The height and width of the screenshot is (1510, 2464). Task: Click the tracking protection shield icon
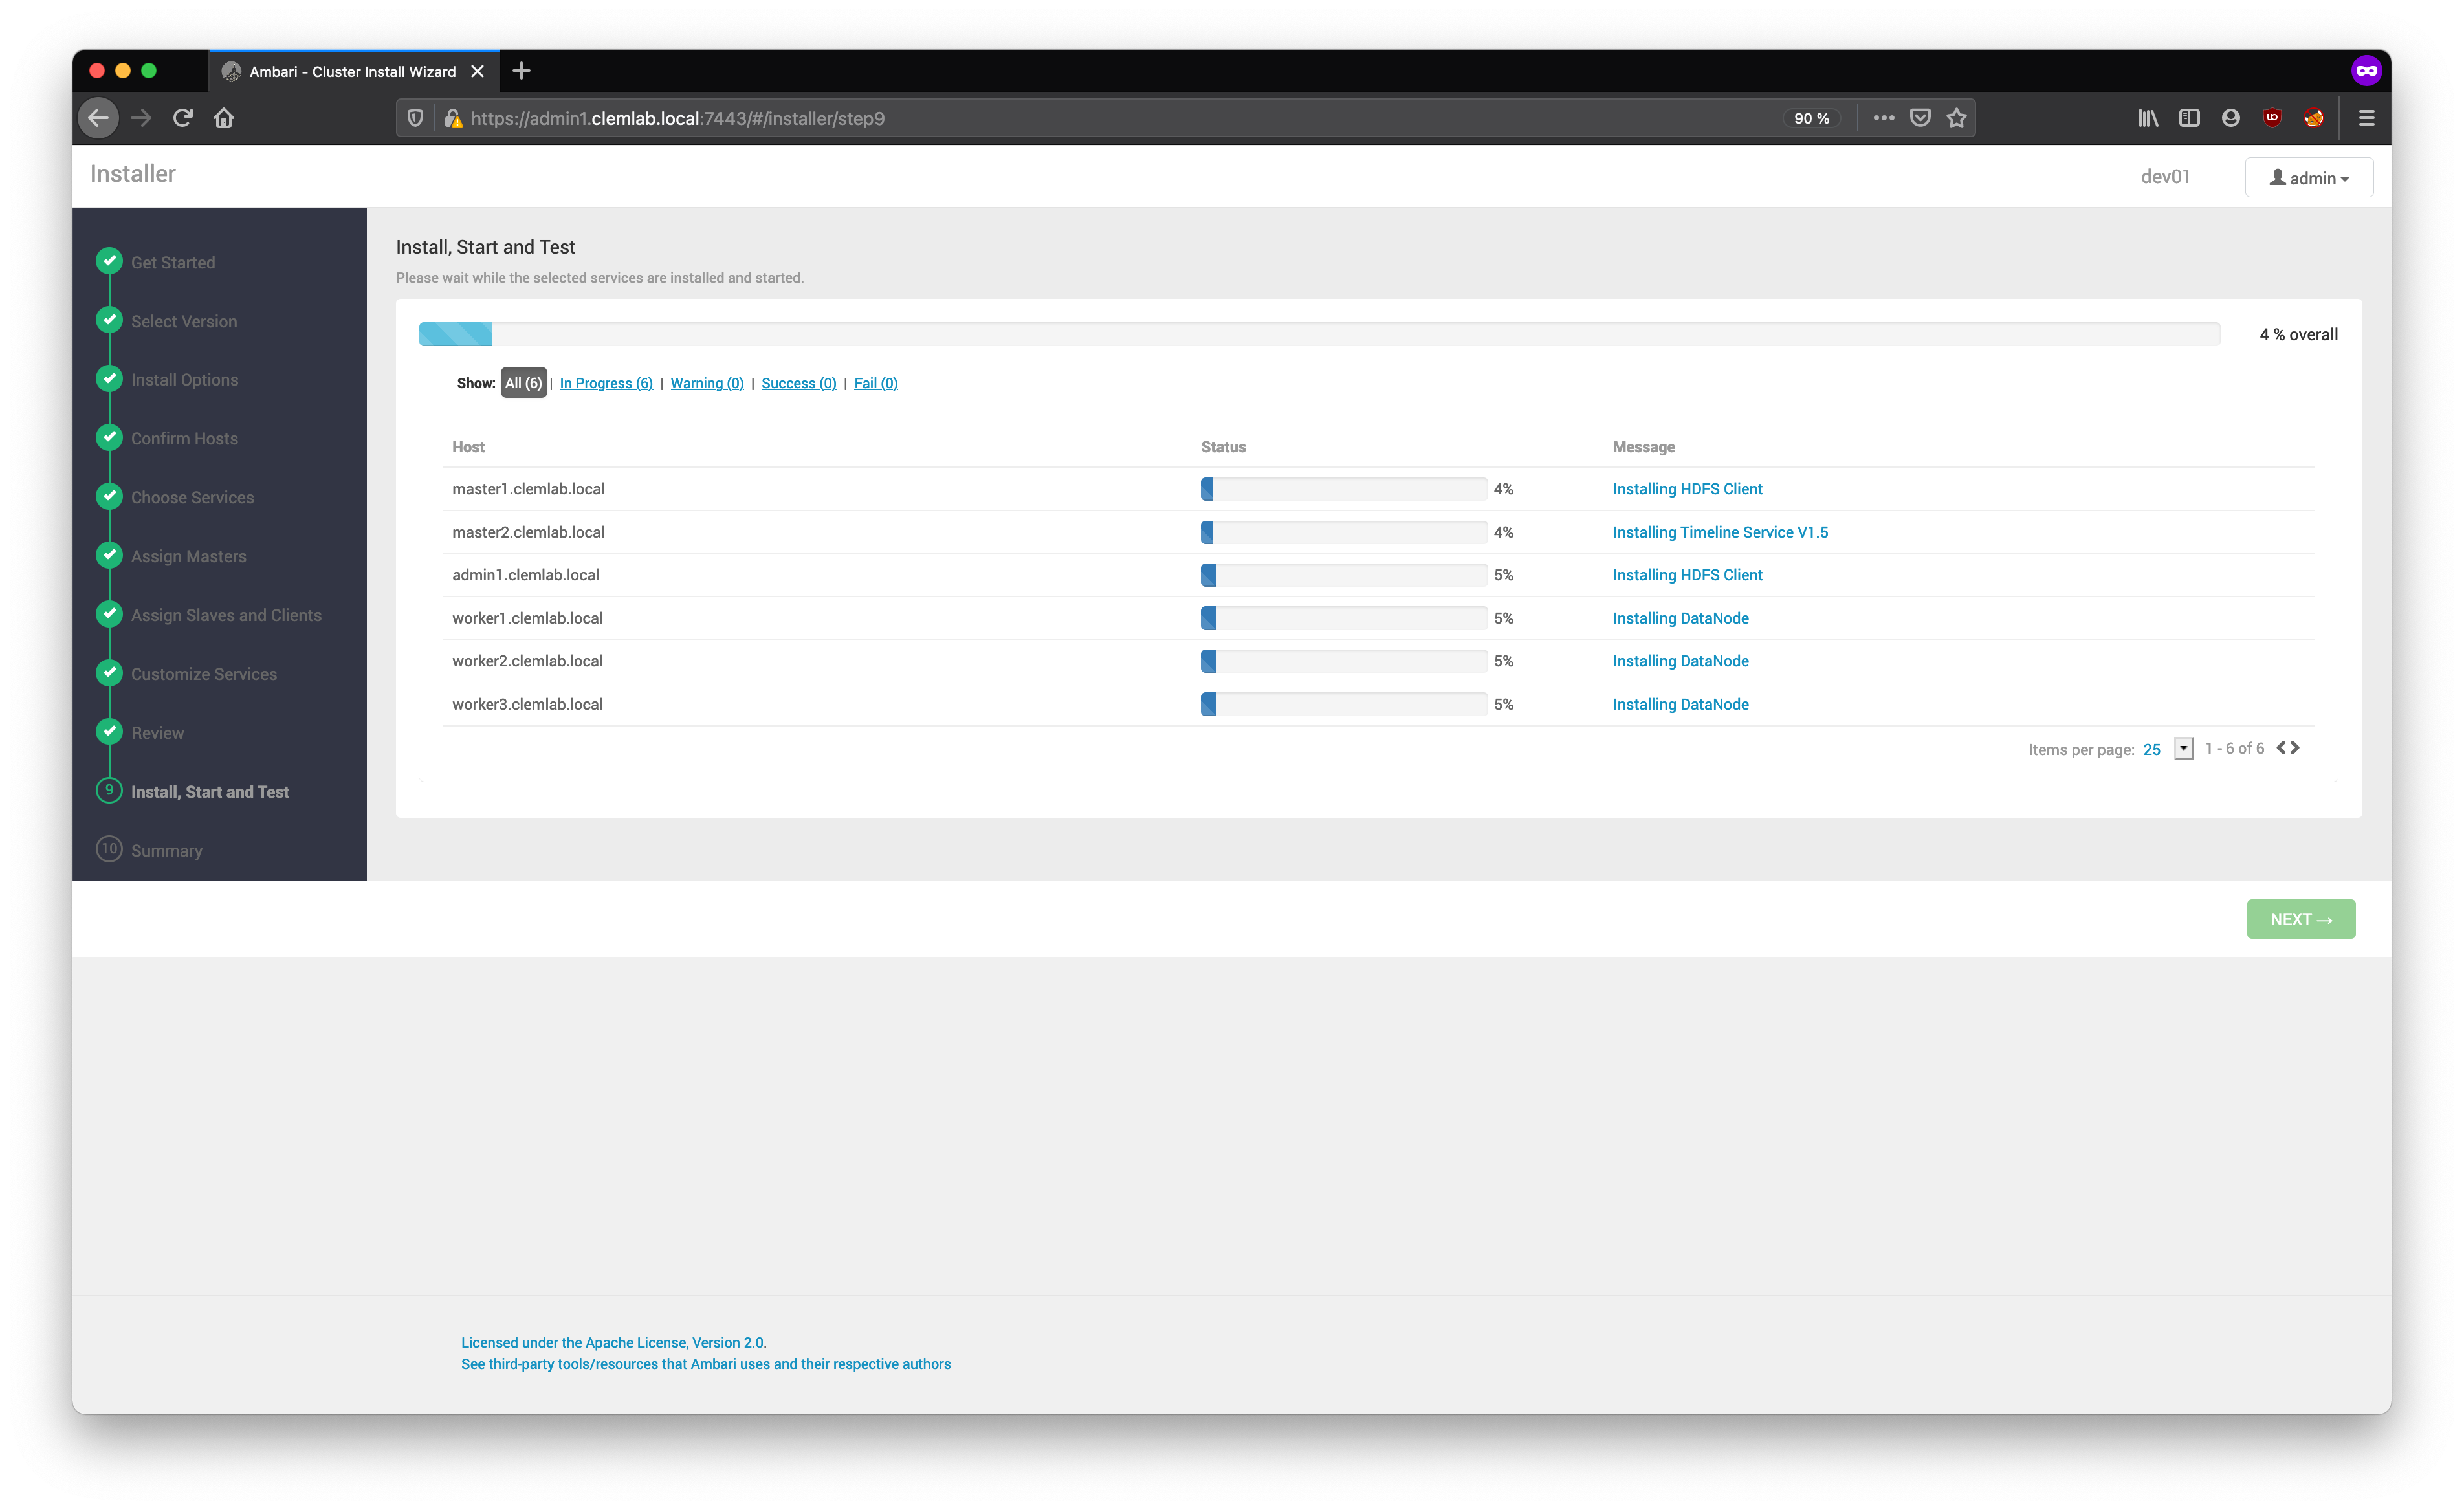[415, 118]
